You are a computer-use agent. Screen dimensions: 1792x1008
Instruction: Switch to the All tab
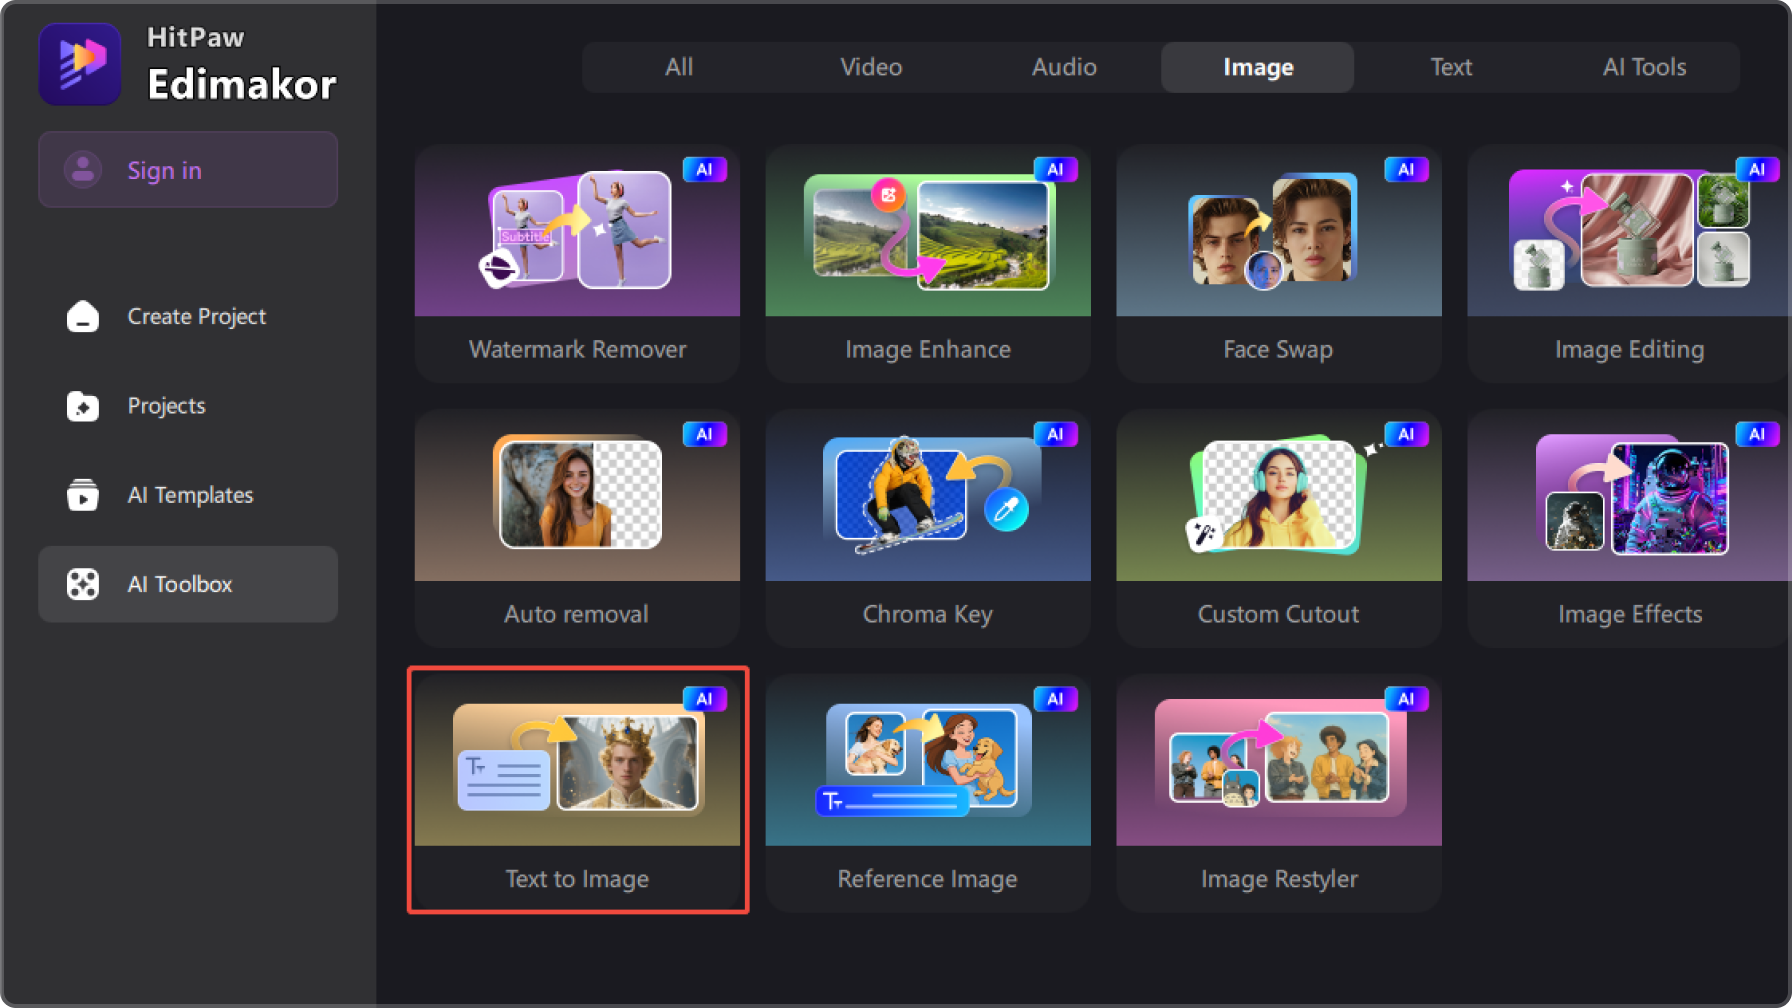tap(679, 67)
